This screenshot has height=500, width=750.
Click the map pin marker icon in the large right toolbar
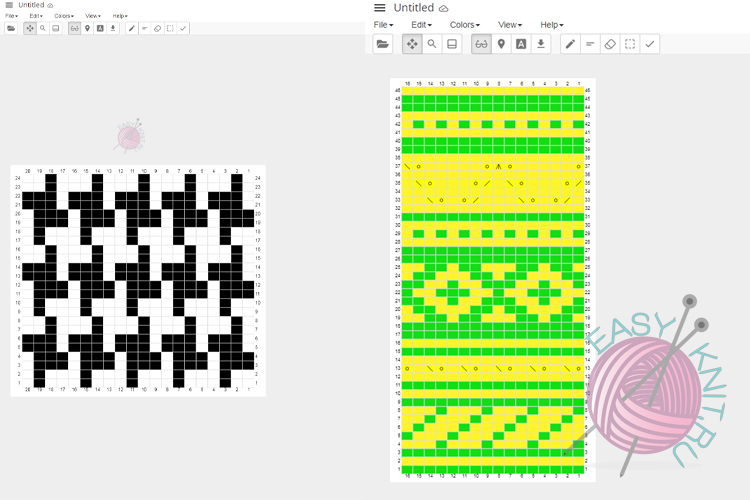[x=501, y=44]
